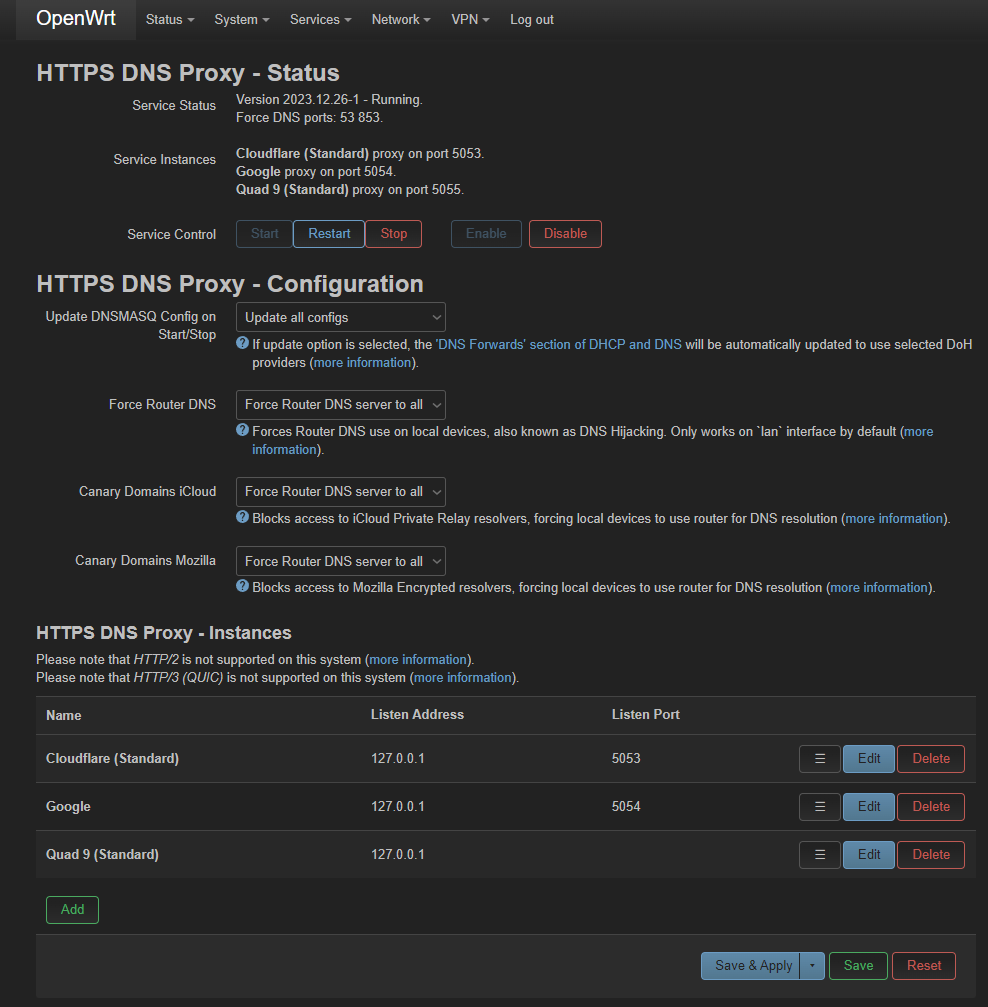Click help icon under Force Router DNS dropdown
This screenshot has height=1007, width=988.
[x=242, y=430]
